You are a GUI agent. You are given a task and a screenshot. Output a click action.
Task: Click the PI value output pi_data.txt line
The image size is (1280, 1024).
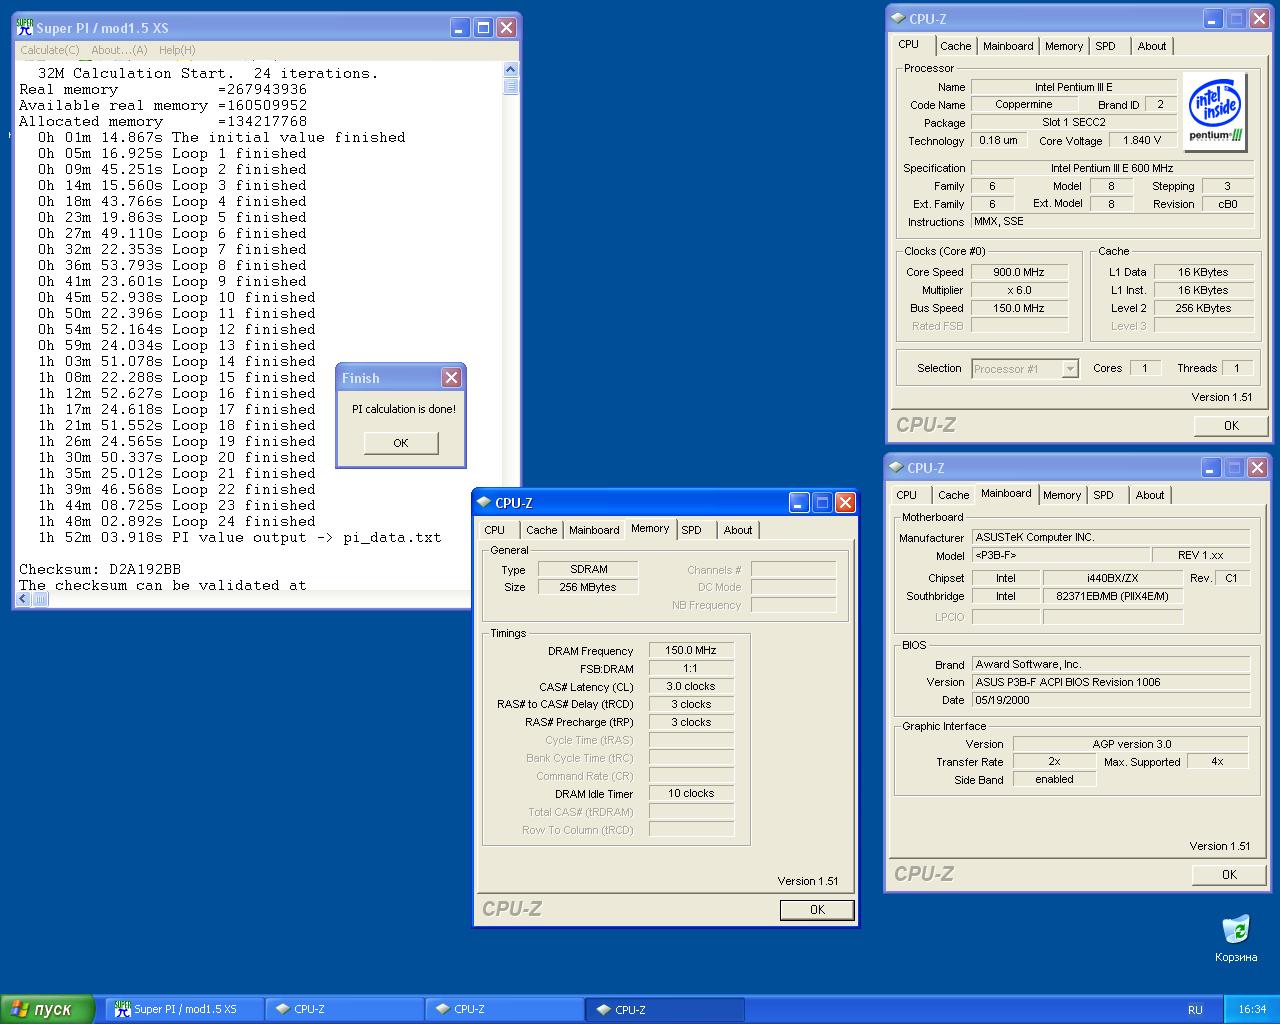tap(240, 537)
